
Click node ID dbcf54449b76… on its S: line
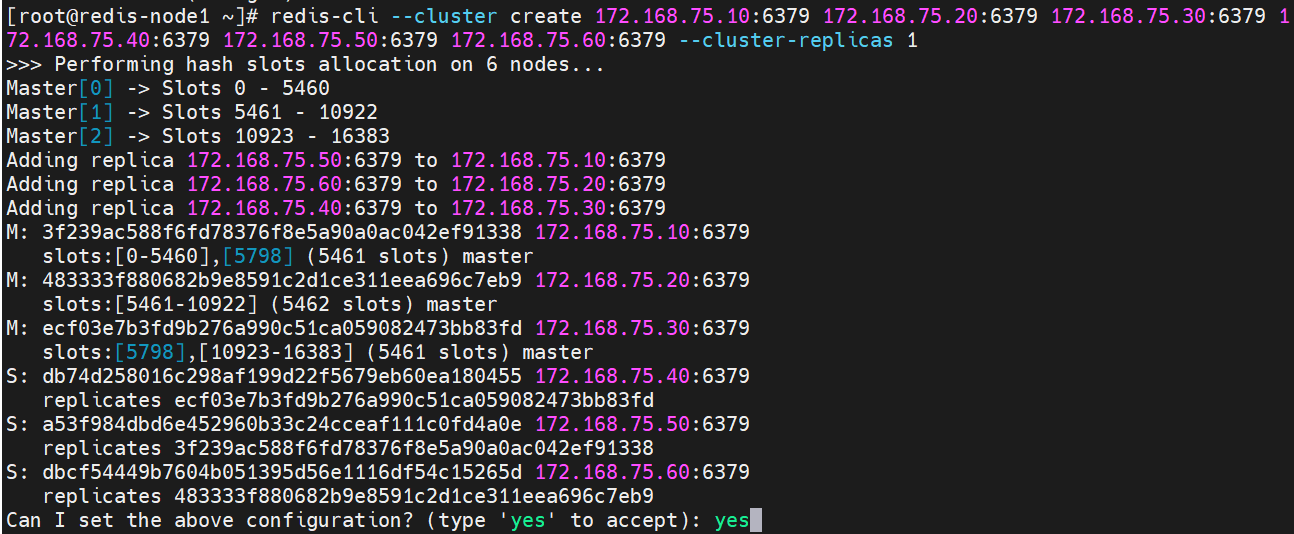pos(283,472)
